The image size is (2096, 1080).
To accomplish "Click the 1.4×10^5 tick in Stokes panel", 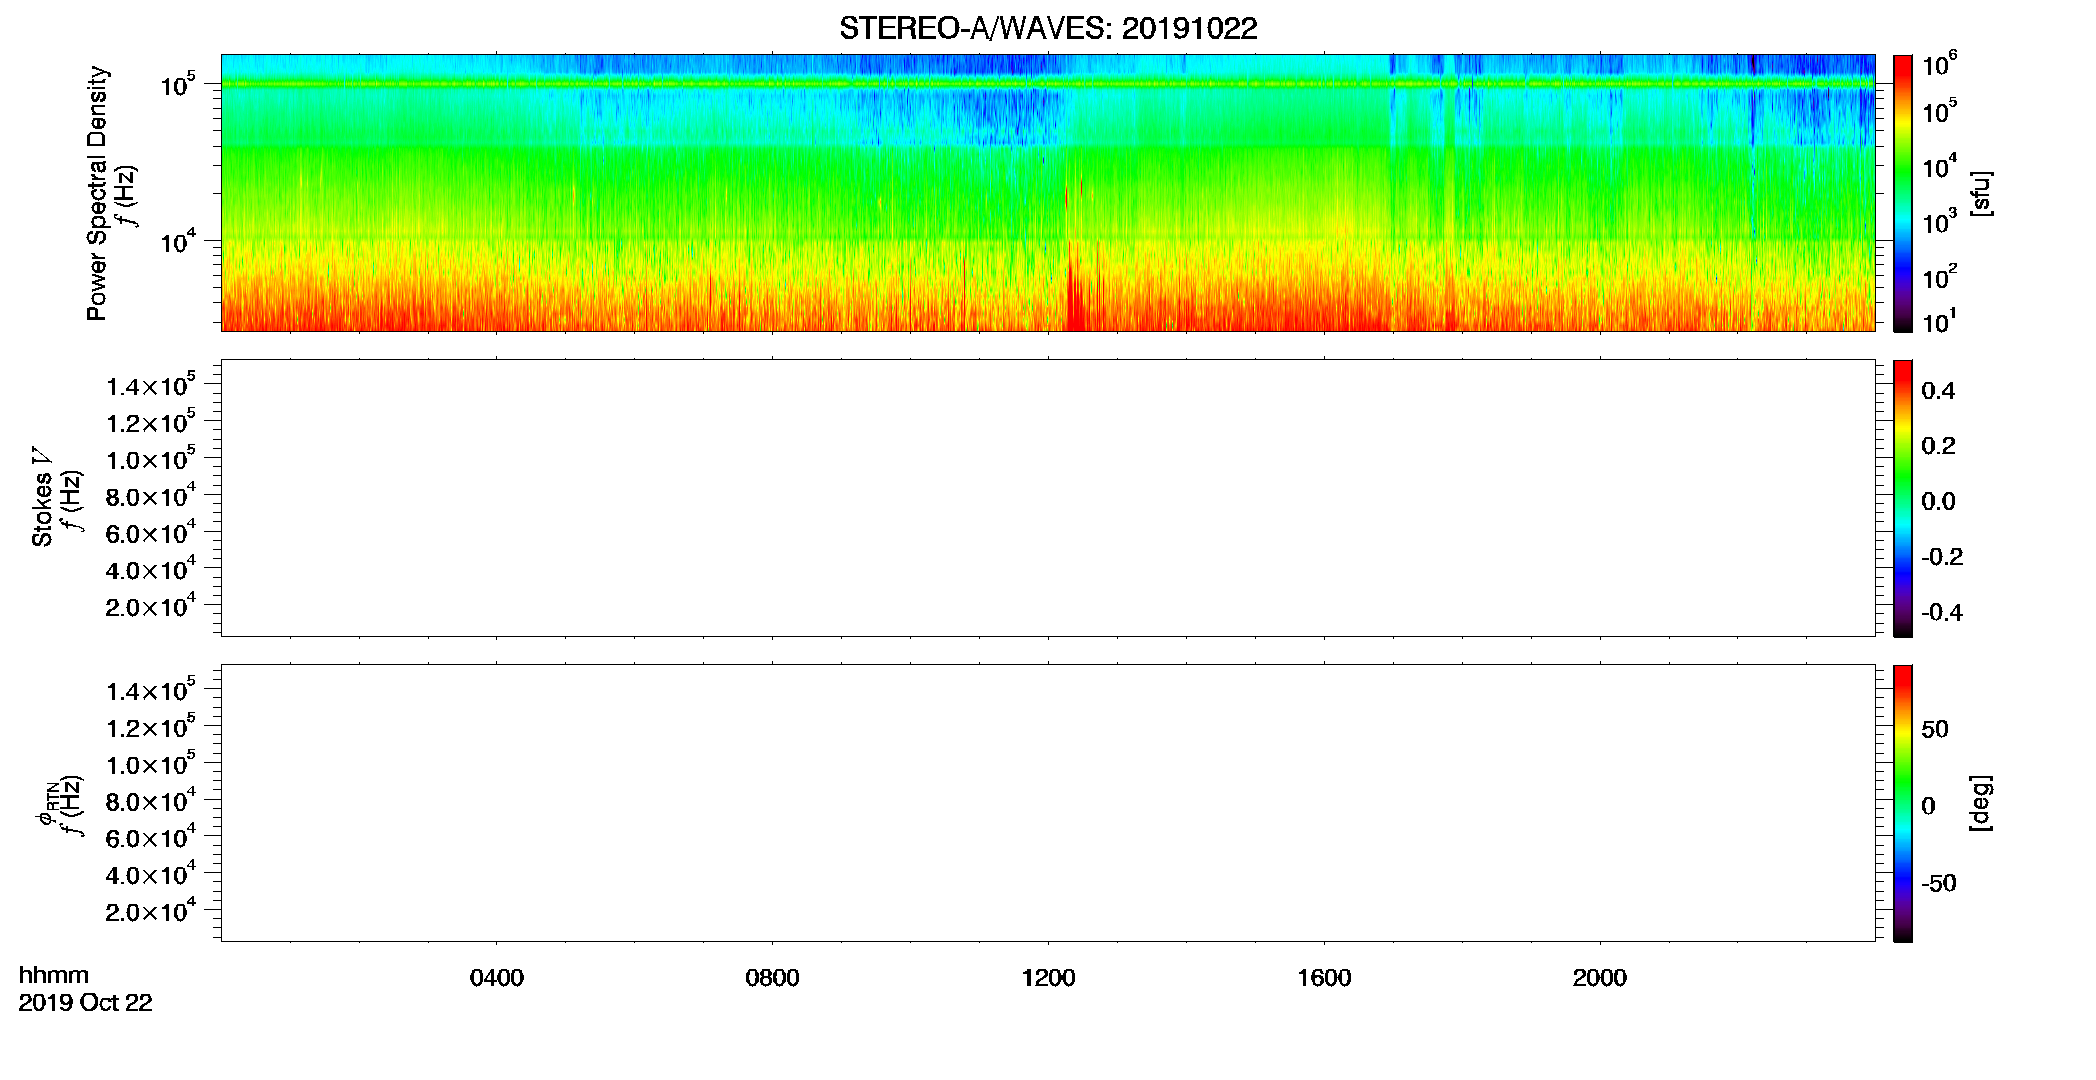I will coord(151,384).
